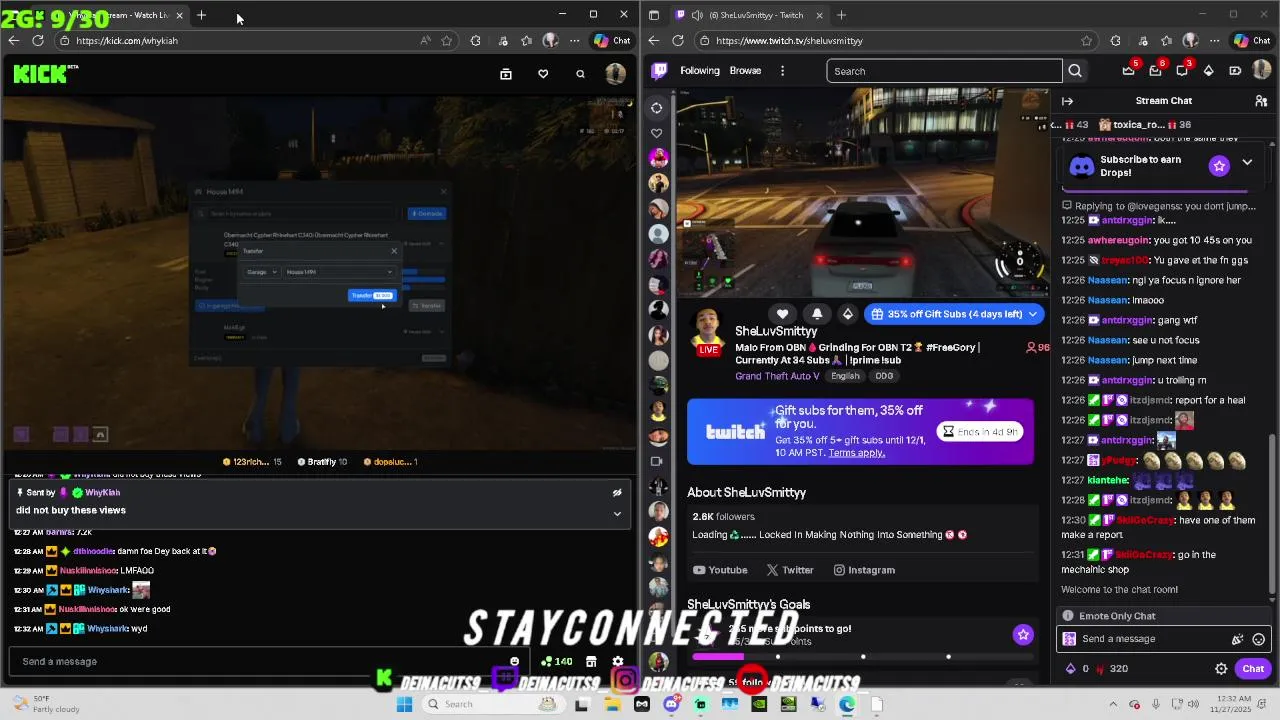1280x720 pixels.
Task: Open Twitch Prime loot crown icon
Action: coord(1129,71)
